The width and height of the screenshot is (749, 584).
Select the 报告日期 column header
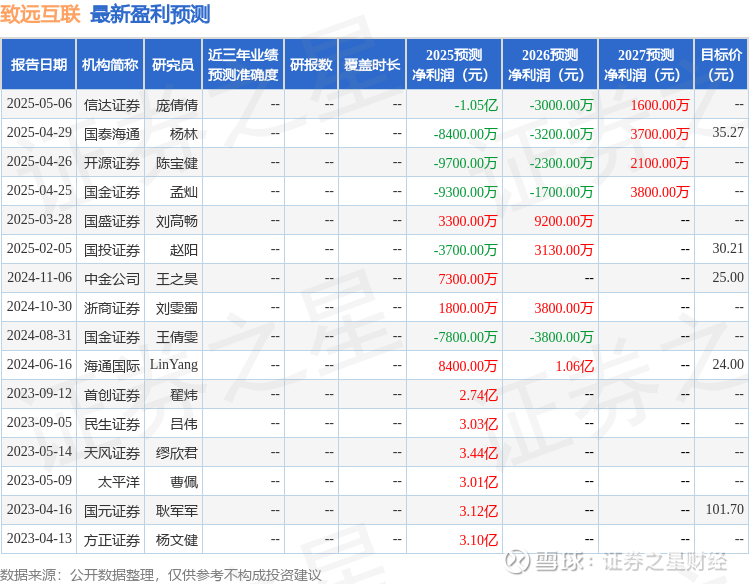(39, 64)
